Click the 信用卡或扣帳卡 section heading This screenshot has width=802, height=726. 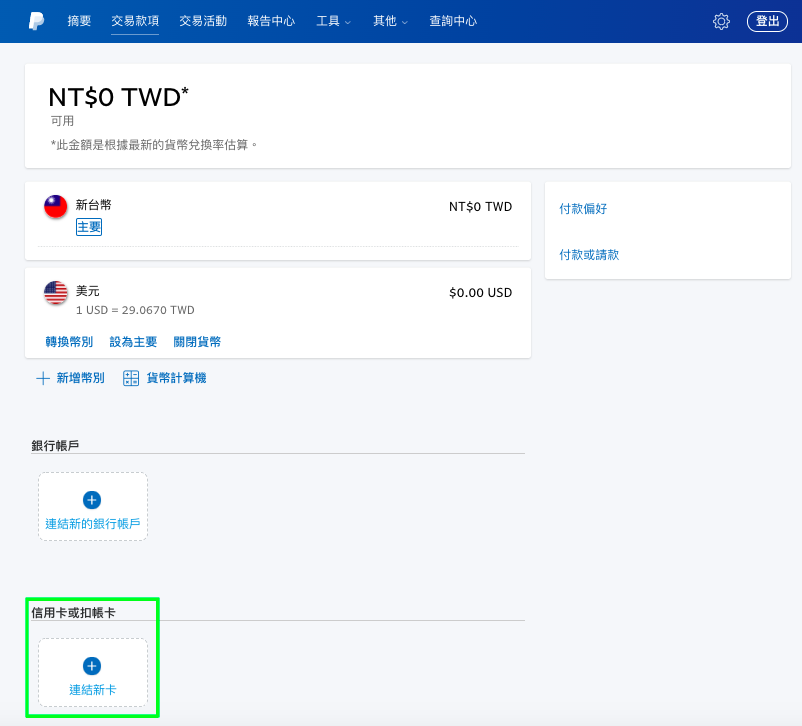point(74,613)
